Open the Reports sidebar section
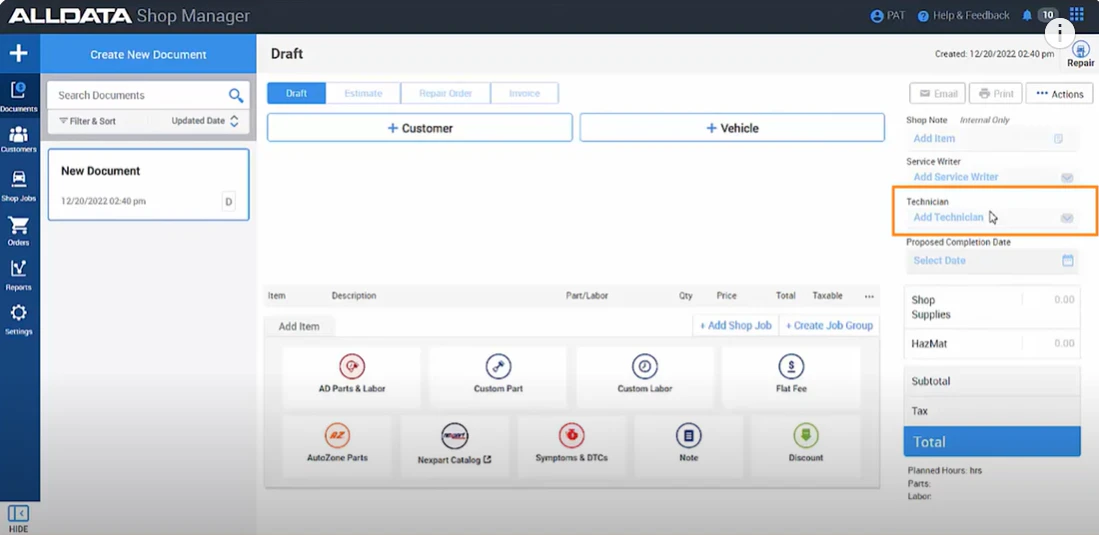This screenshot has width=1099, height=535. pyautogui.click(x=19, y=275)
